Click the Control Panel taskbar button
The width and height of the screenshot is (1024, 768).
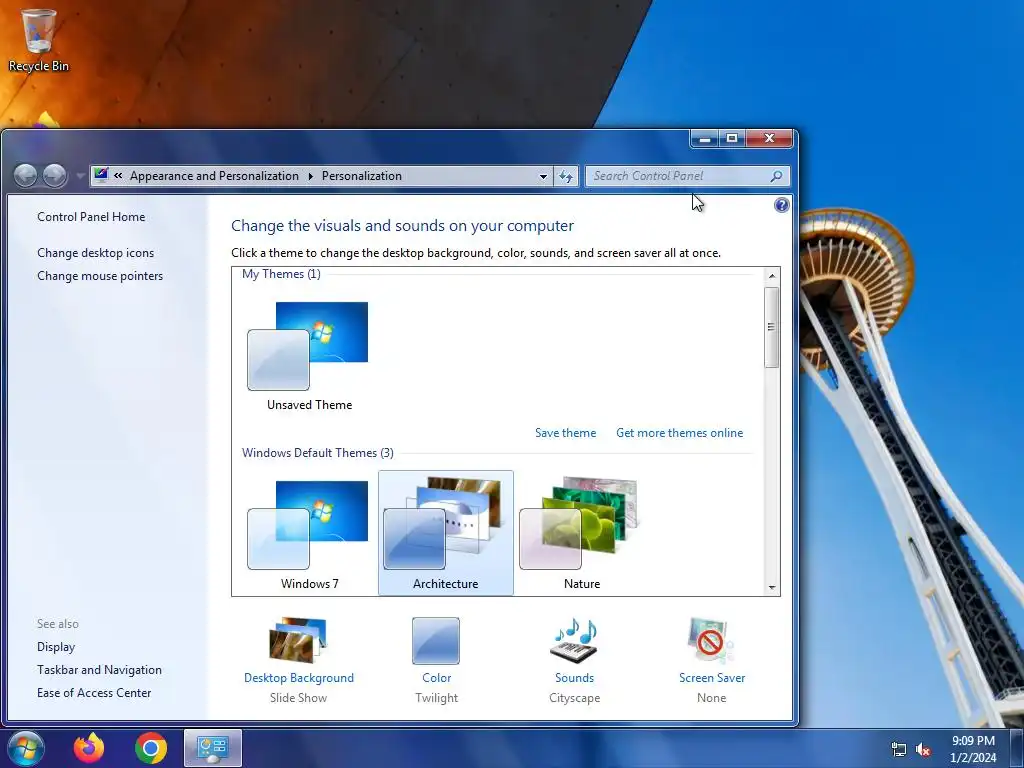point(213,748)
